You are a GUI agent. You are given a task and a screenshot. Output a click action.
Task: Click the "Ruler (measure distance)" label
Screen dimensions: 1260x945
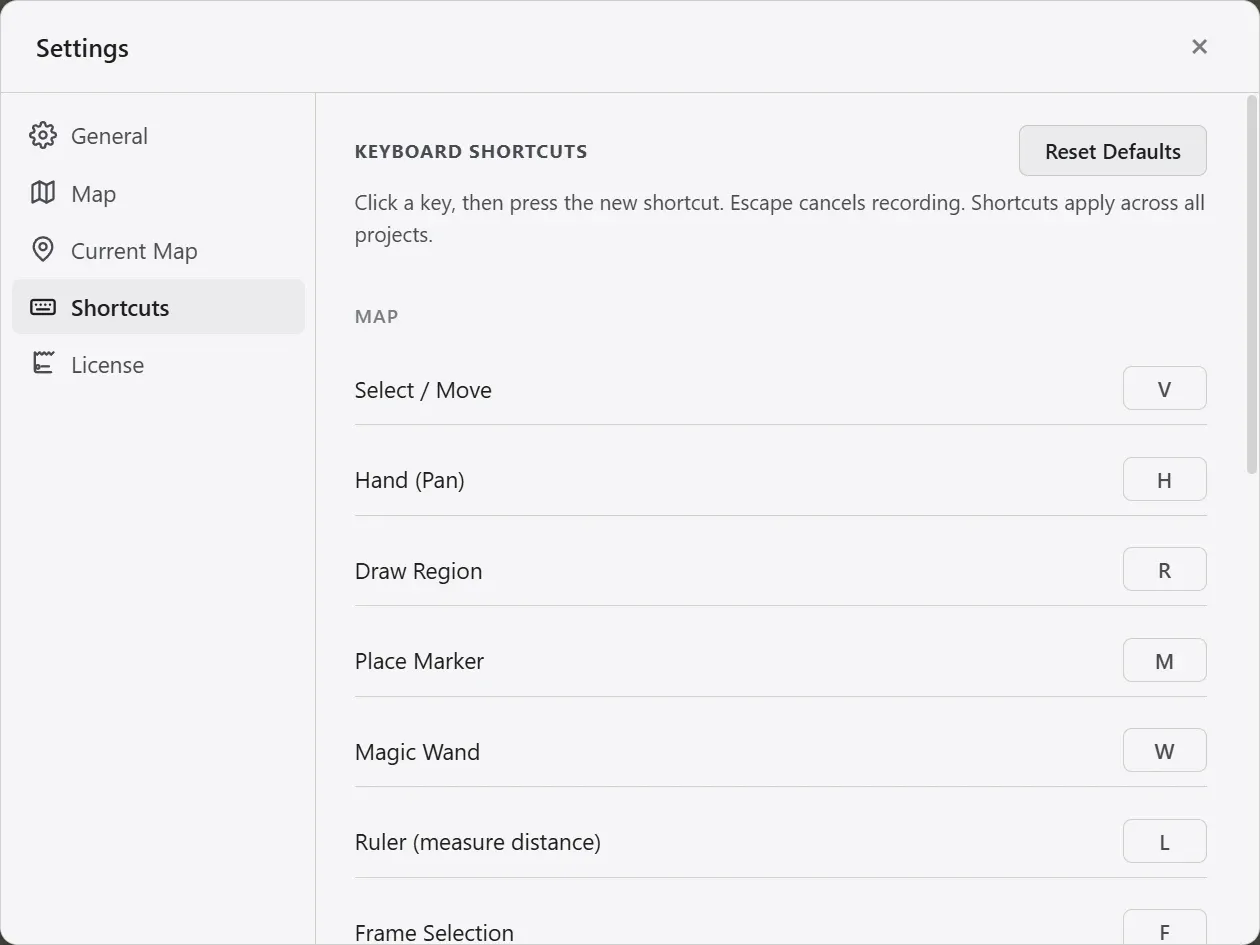[x=478, y=842]
